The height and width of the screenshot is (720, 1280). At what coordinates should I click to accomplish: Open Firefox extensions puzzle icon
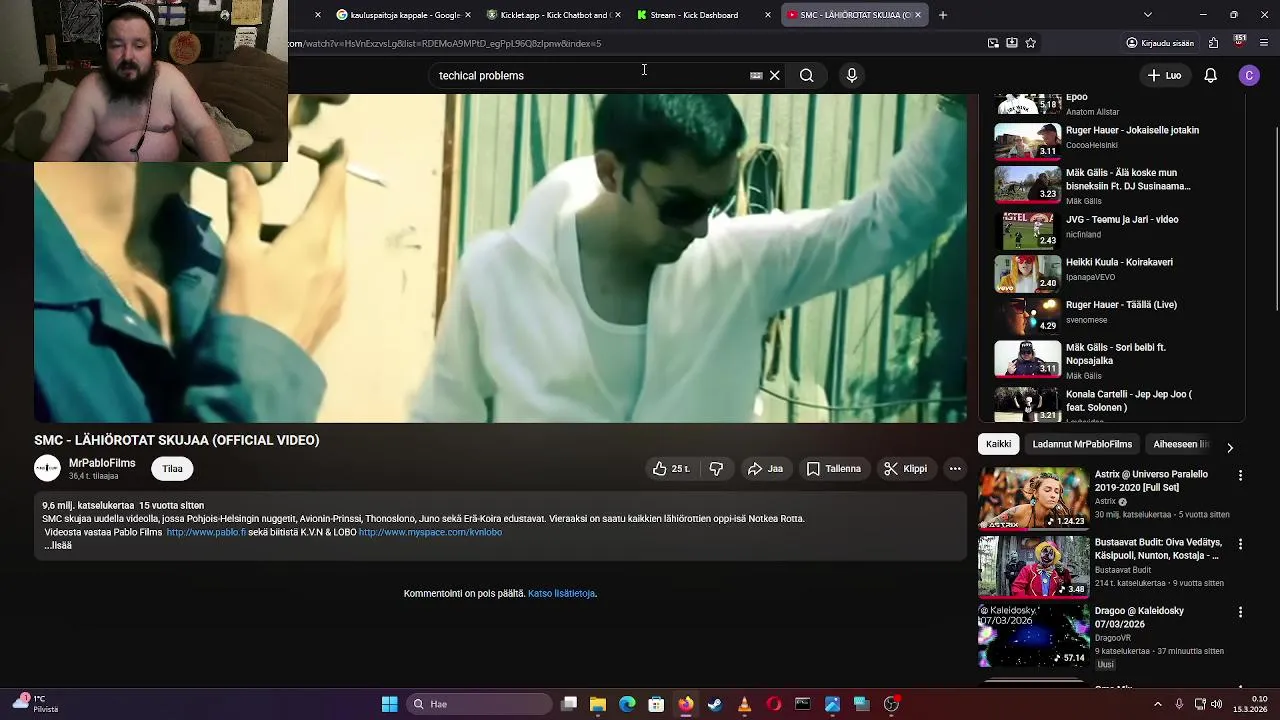1213,43
